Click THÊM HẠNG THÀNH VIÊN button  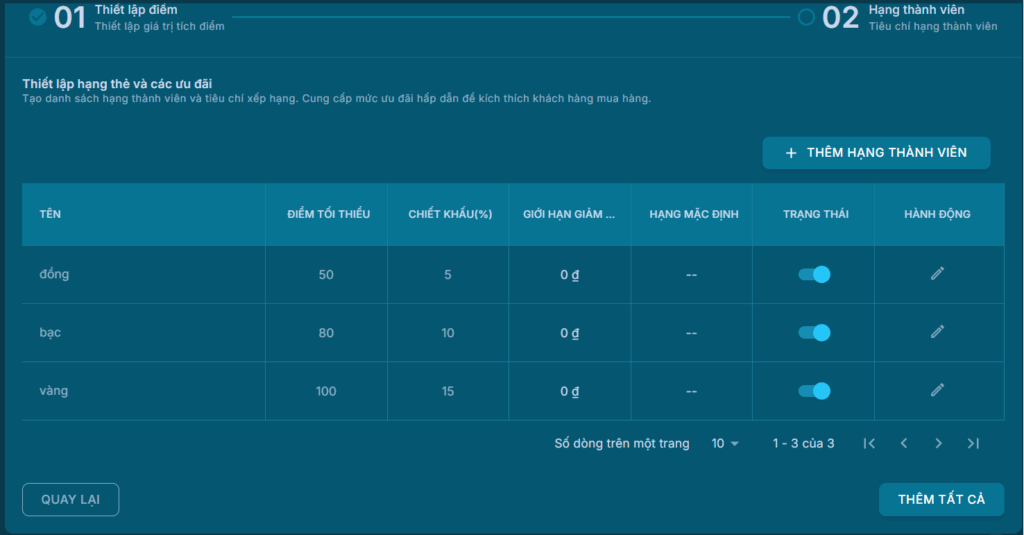tap(876, 153)
